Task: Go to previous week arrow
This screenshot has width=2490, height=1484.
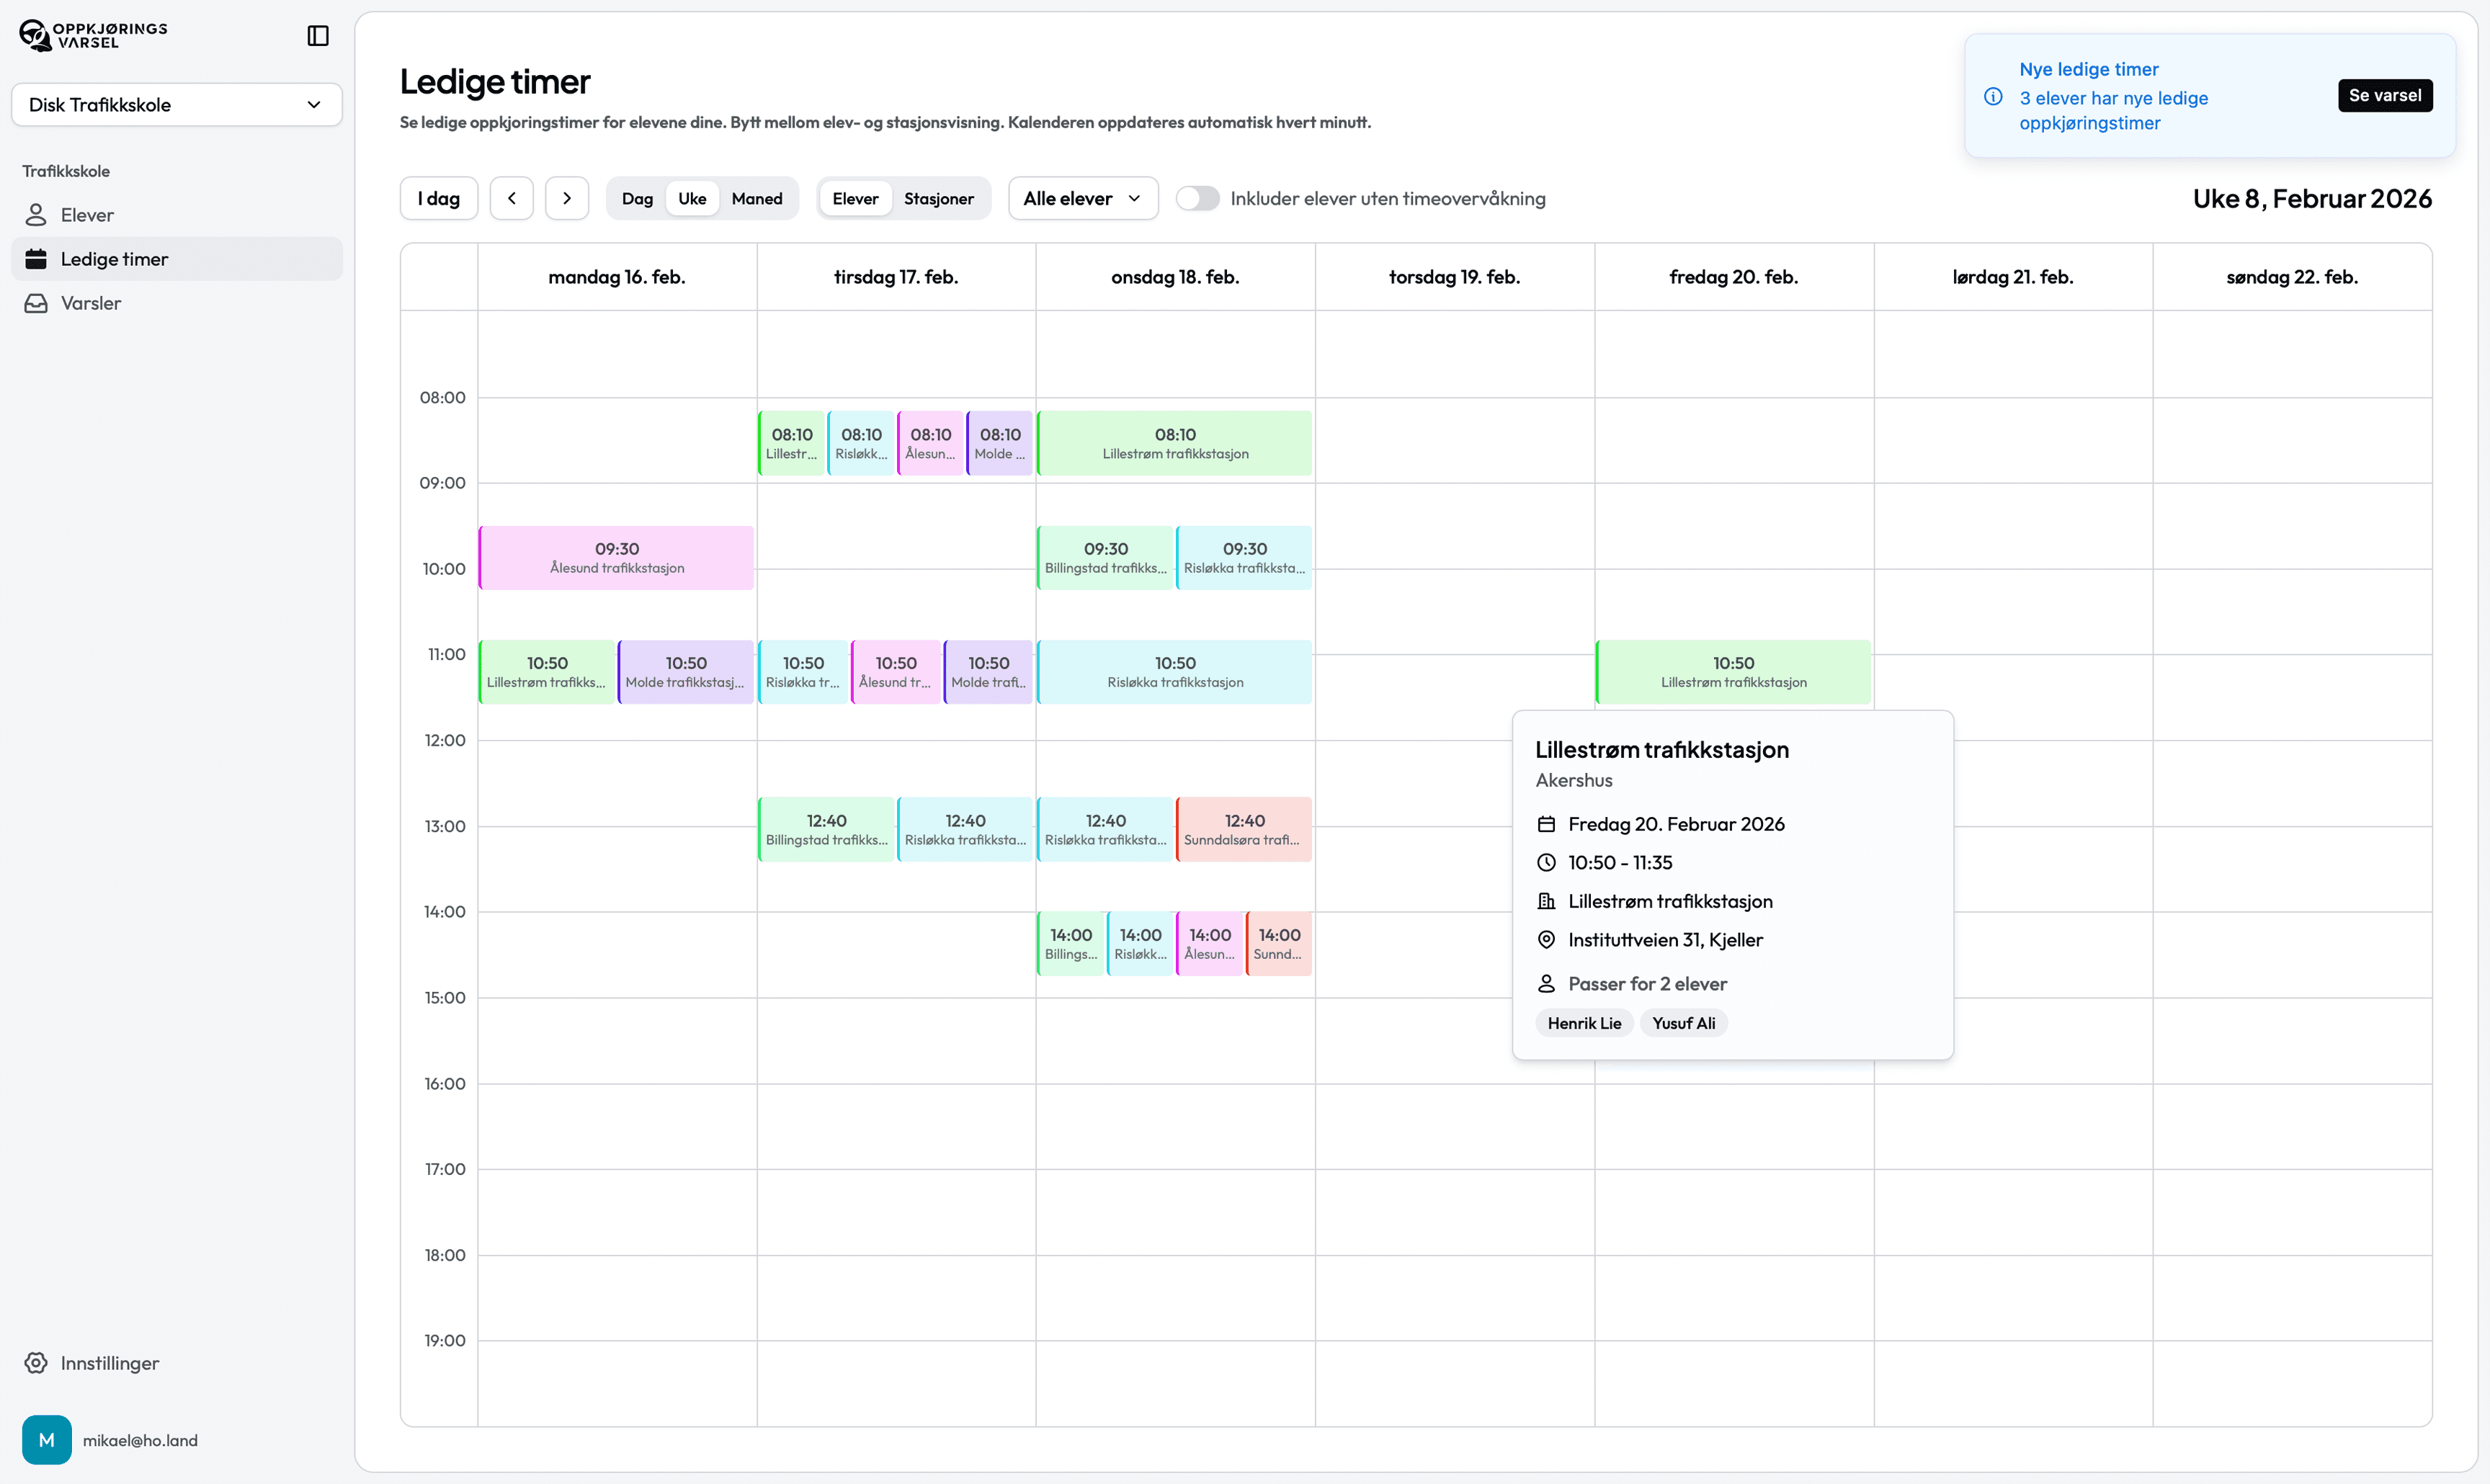Action: (512, 198)
